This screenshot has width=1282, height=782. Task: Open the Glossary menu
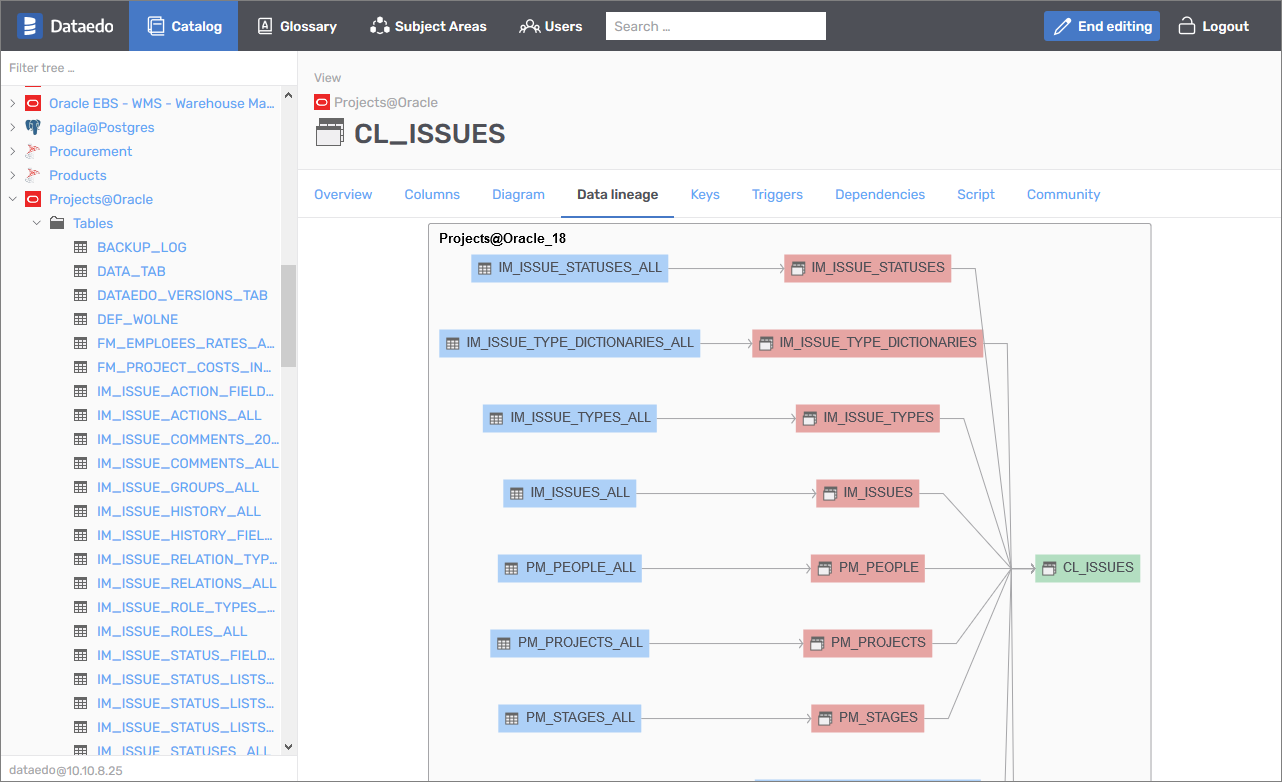297,26
